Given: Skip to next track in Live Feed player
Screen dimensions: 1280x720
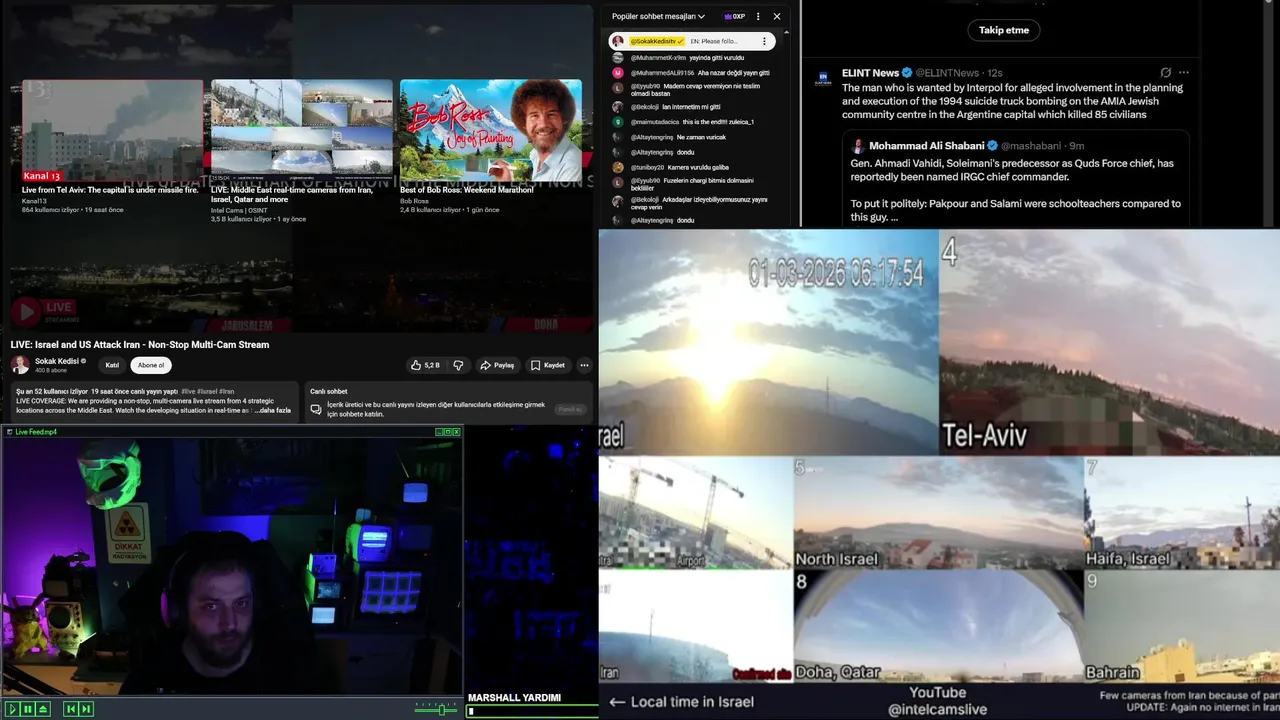Looking at the screenshot, I should pyautogui.click(x=86, y=709).
